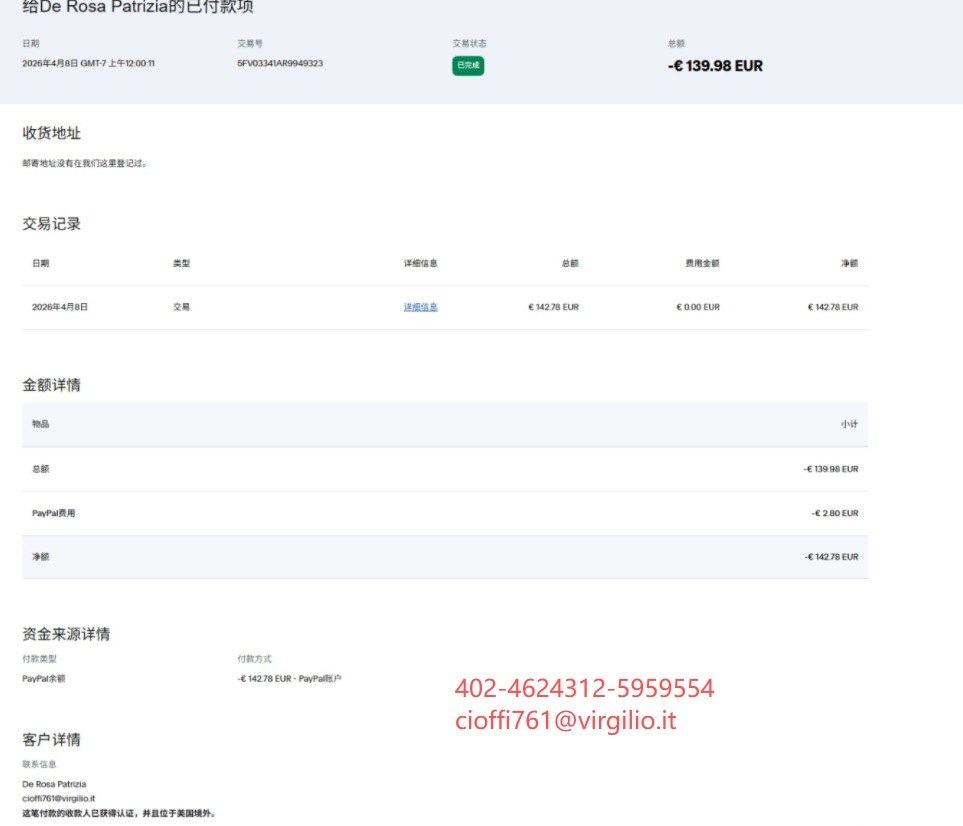Click the 费用金额 column header
963x826 pixels.
[701, 263]
